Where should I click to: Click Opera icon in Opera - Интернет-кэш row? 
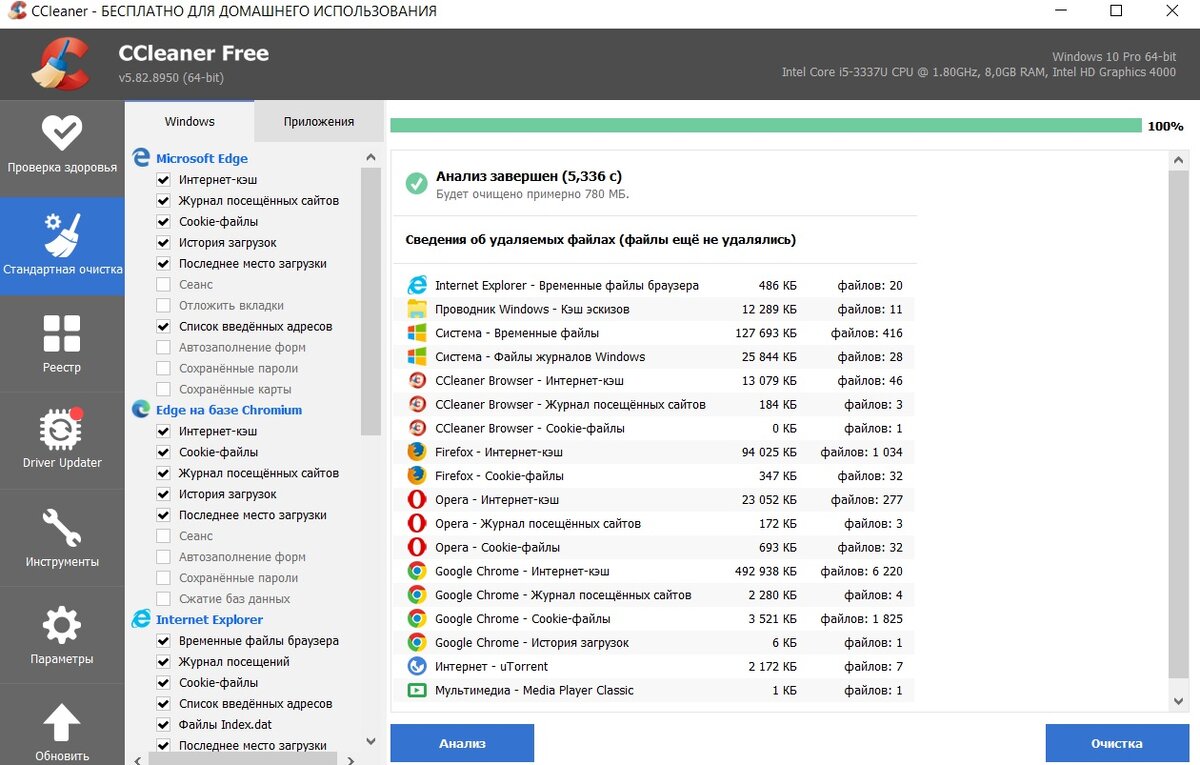click(417, 499)
